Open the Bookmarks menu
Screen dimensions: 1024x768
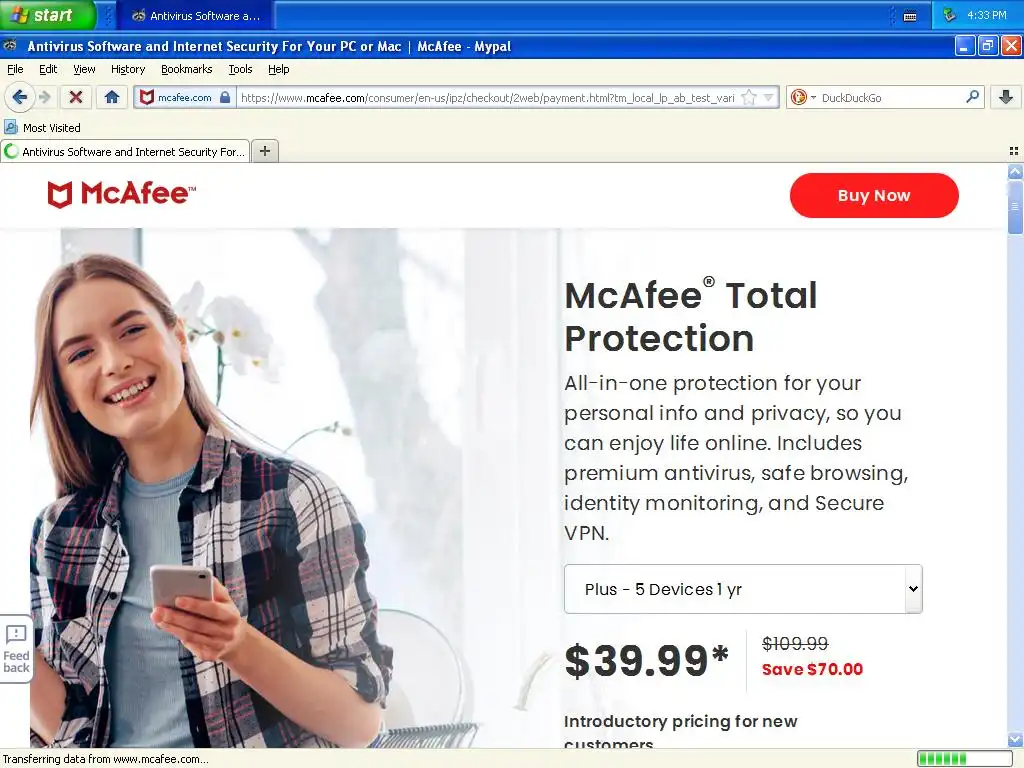tap(186, 69)
